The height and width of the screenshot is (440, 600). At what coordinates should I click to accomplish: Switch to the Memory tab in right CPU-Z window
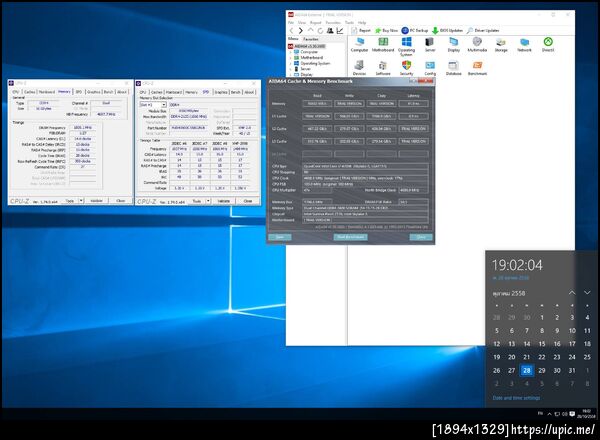191,92
